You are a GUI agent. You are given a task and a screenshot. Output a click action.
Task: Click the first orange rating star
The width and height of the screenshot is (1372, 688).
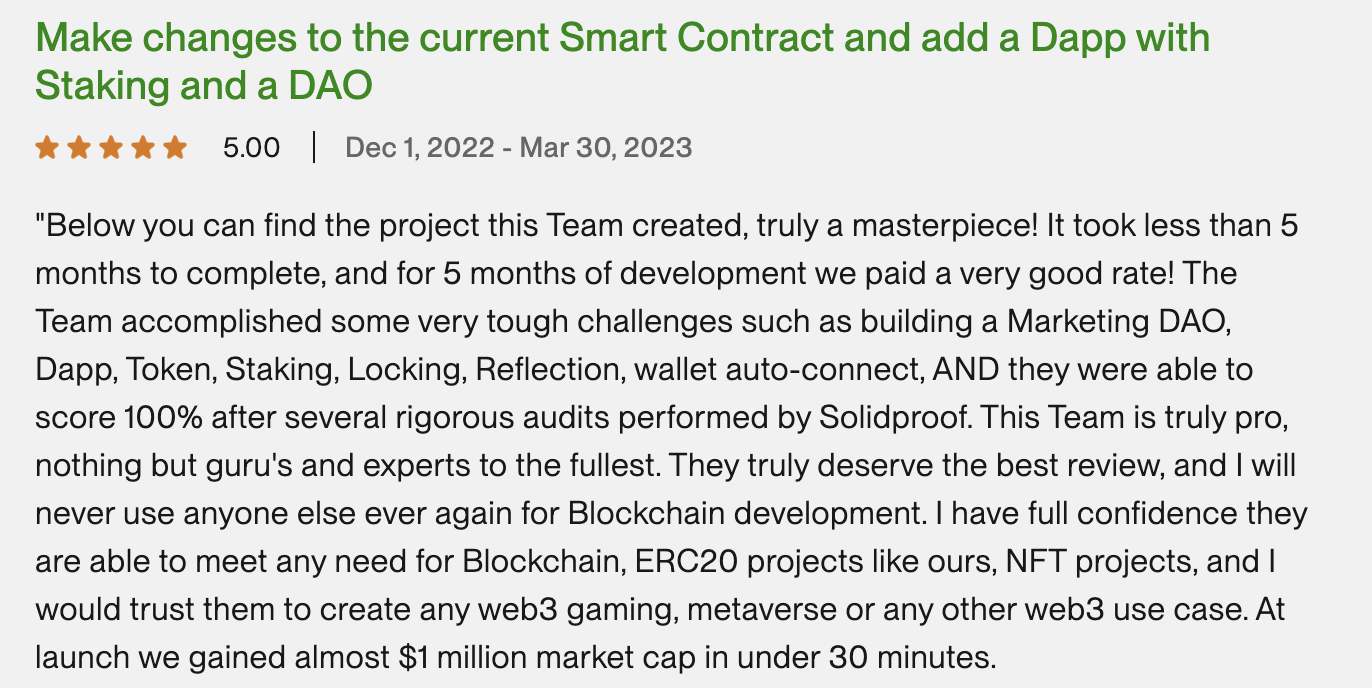click(46, 148)
